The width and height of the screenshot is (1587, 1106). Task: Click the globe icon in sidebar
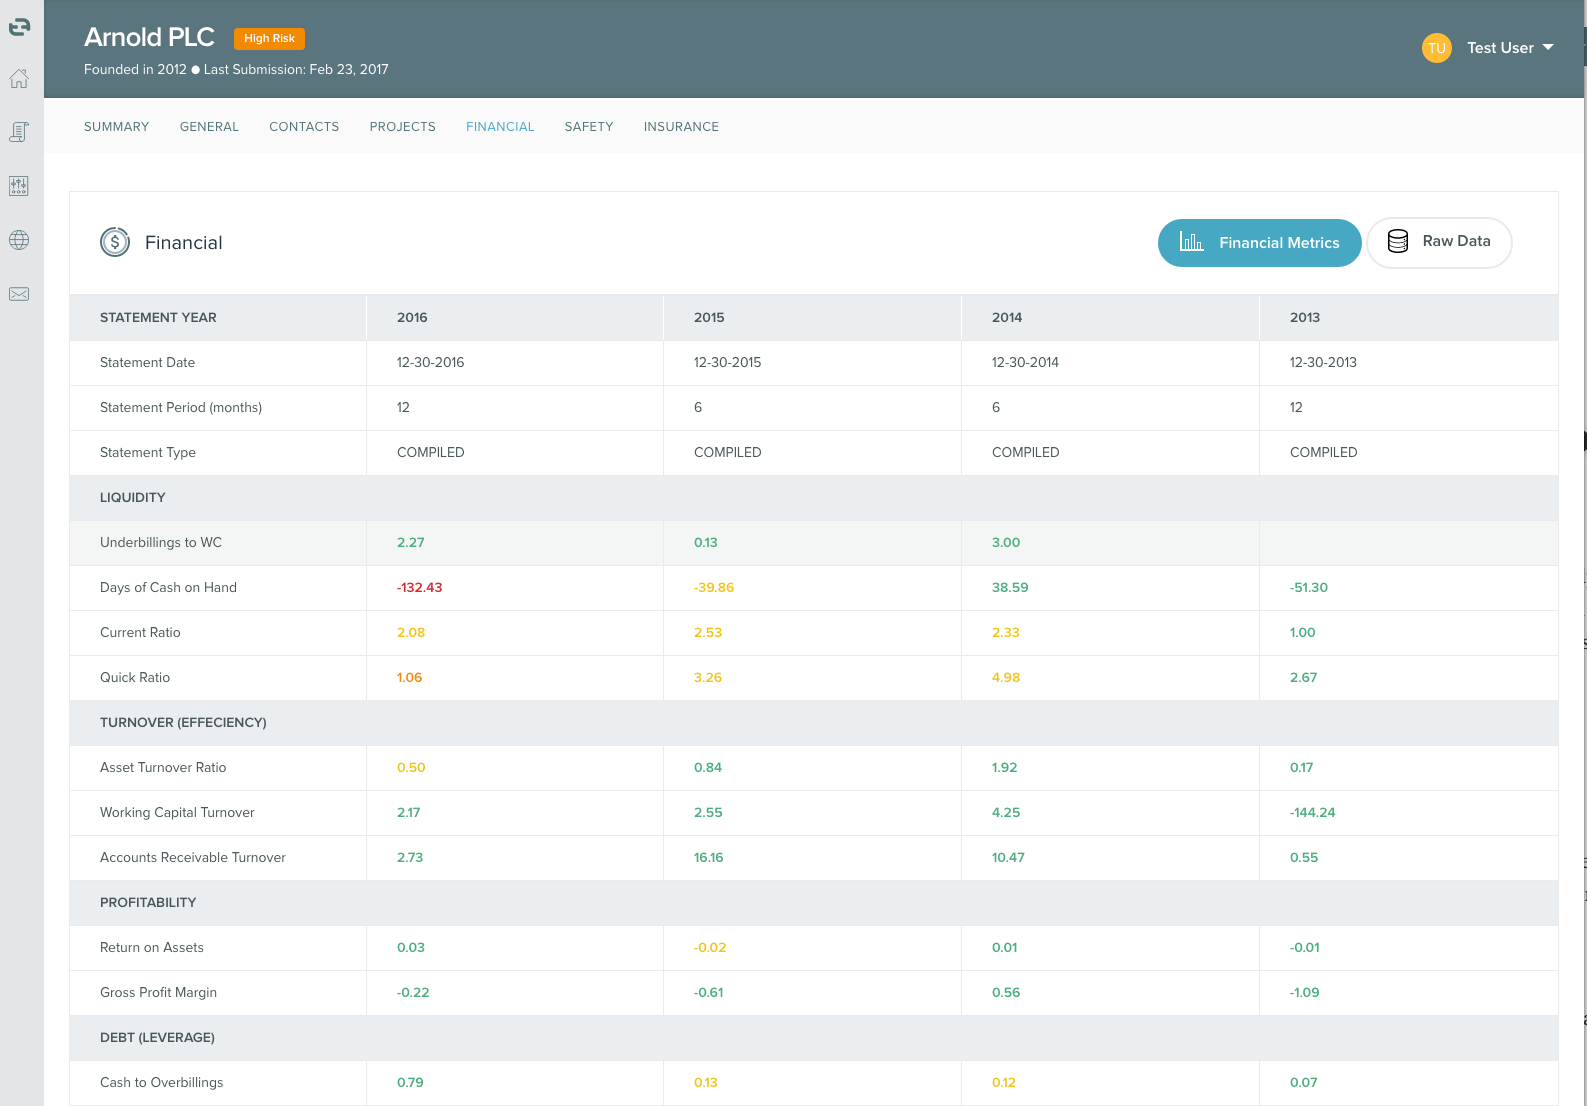click(x=19, y=240)
